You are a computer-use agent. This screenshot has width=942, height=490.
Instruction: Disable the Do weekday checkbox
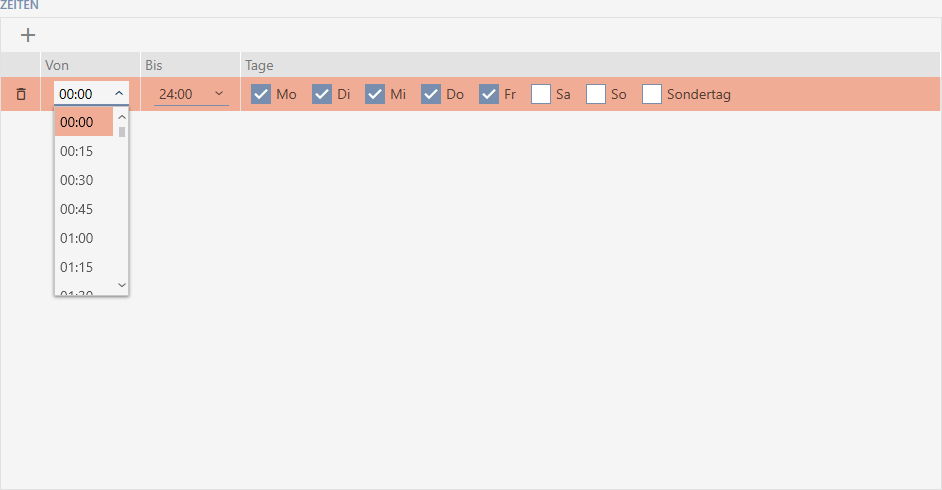(431, 94)
